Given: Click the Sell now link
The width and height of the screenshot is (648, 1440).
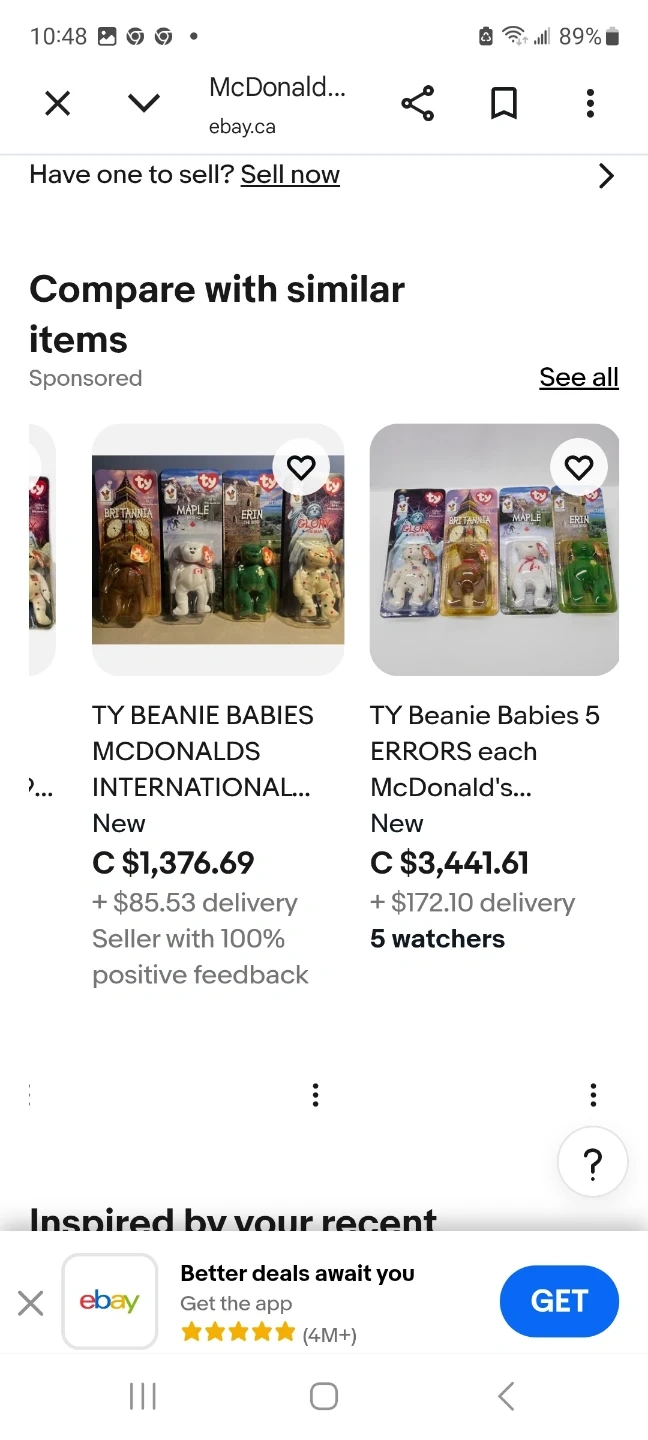Looking at the screenshot, I should 290,175.
